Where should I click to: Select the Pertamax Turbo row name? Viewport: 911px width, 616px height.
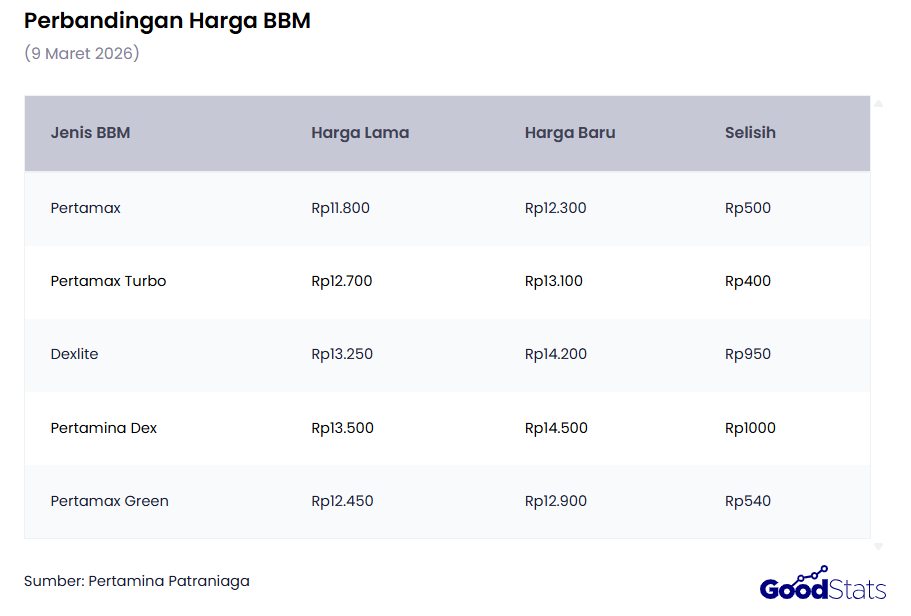point(108,282)
